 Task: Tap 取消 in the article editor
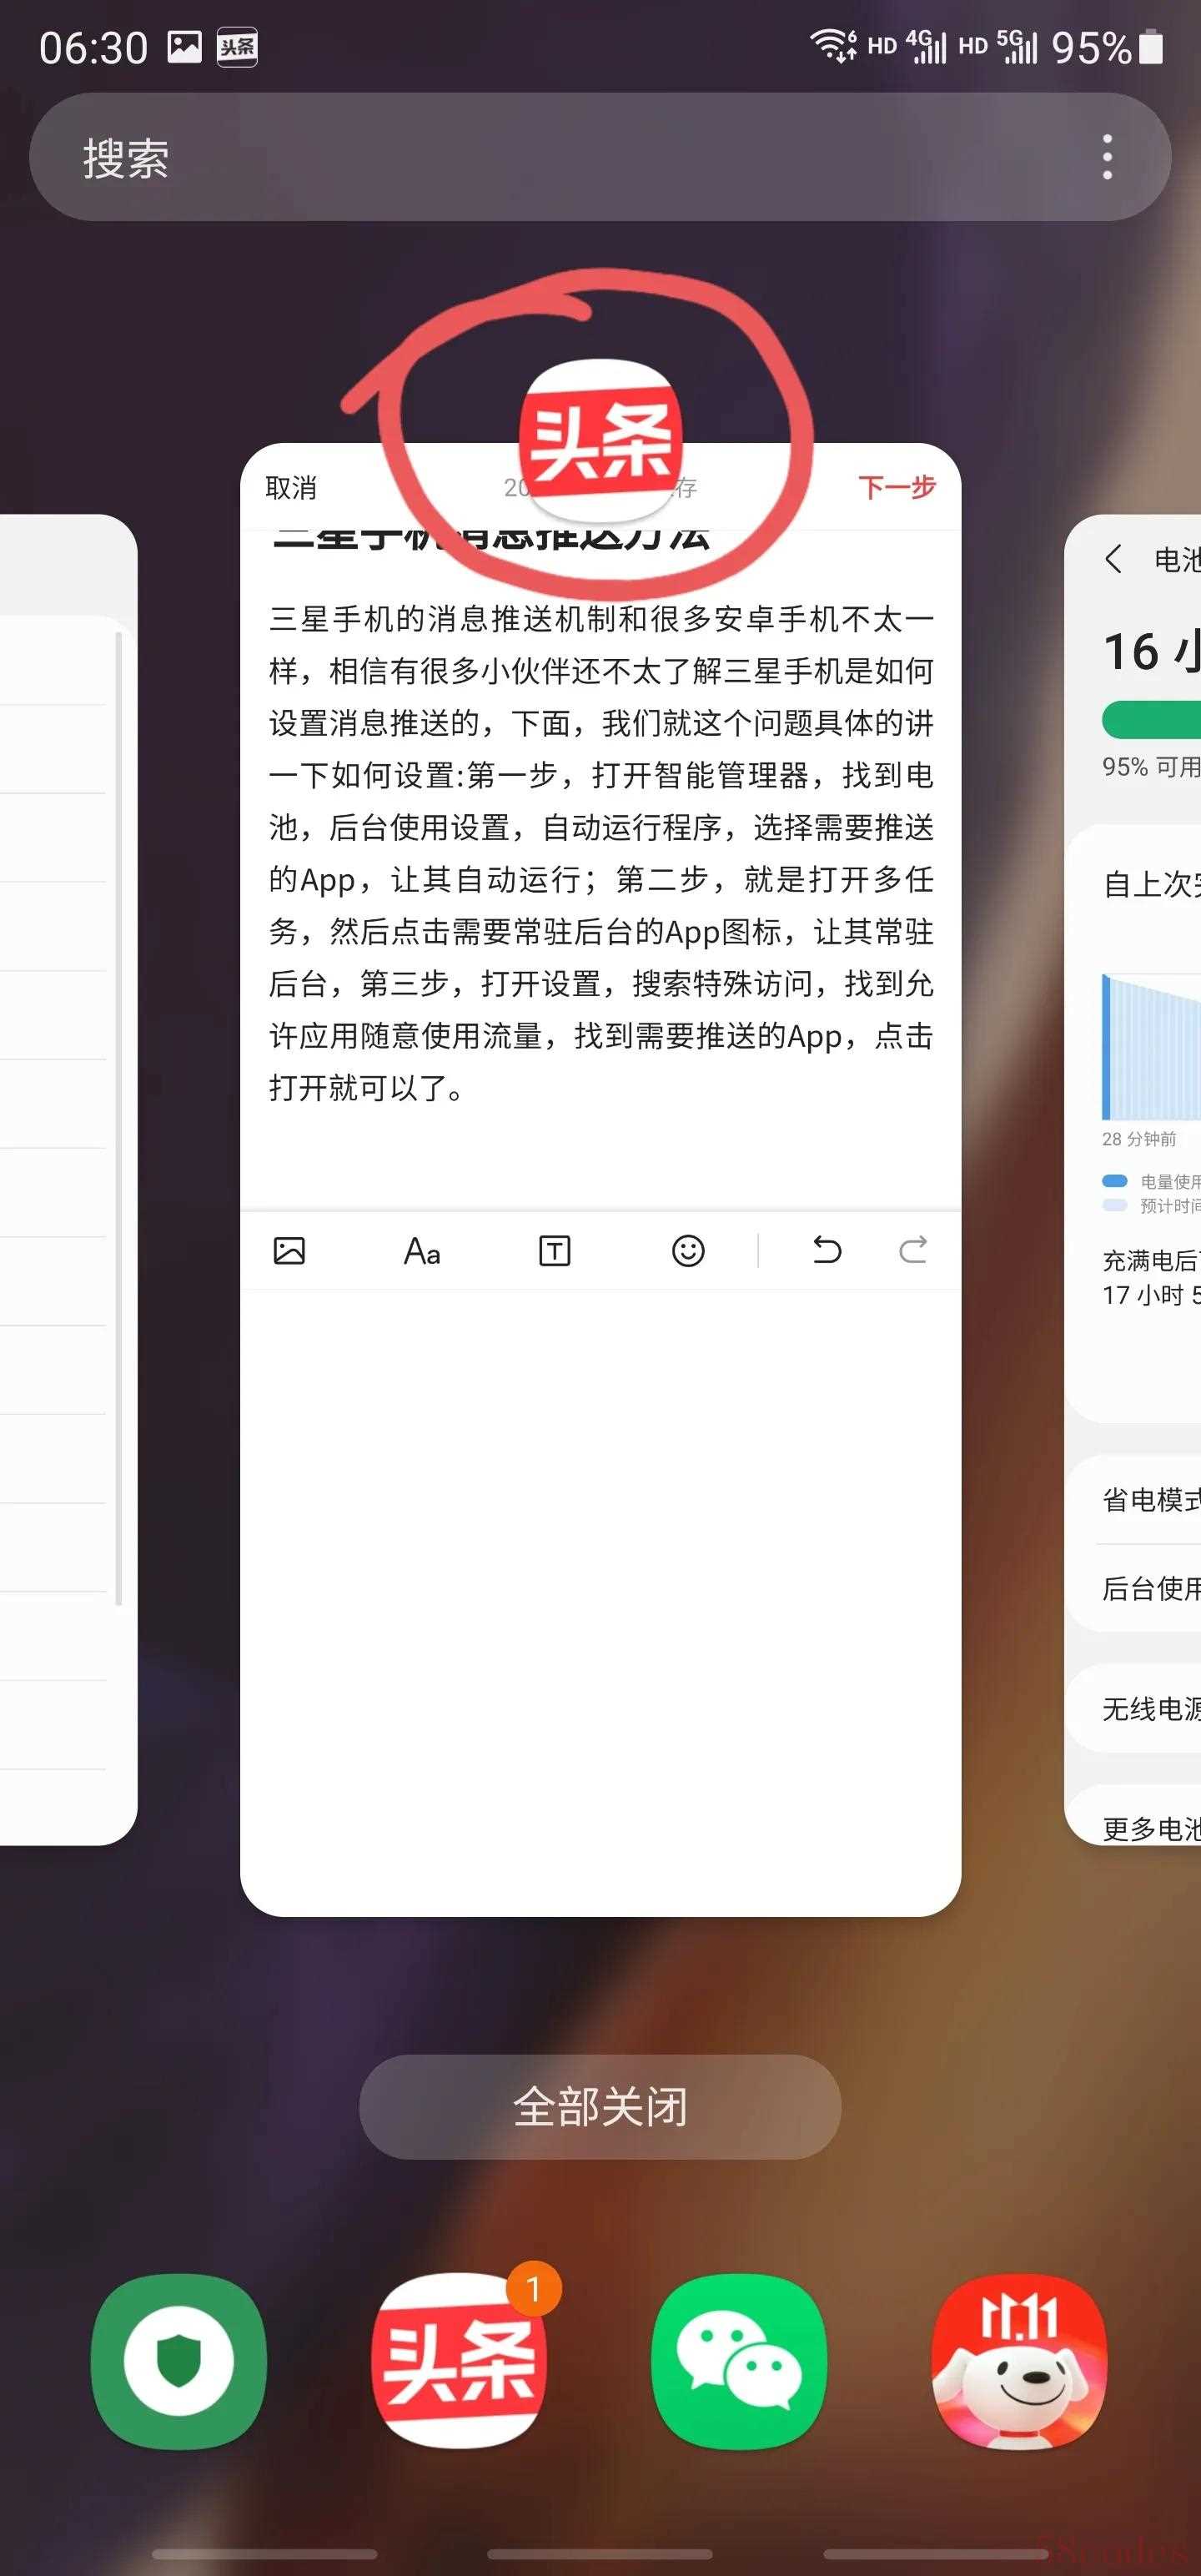click(291, 487)
